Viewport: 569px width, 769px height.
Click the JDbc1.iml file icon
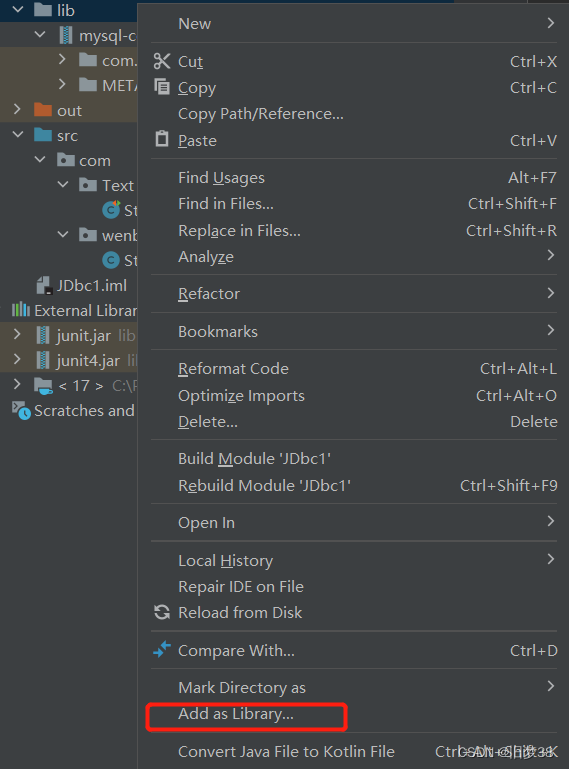pyautogui.click(x=44, y=285)
